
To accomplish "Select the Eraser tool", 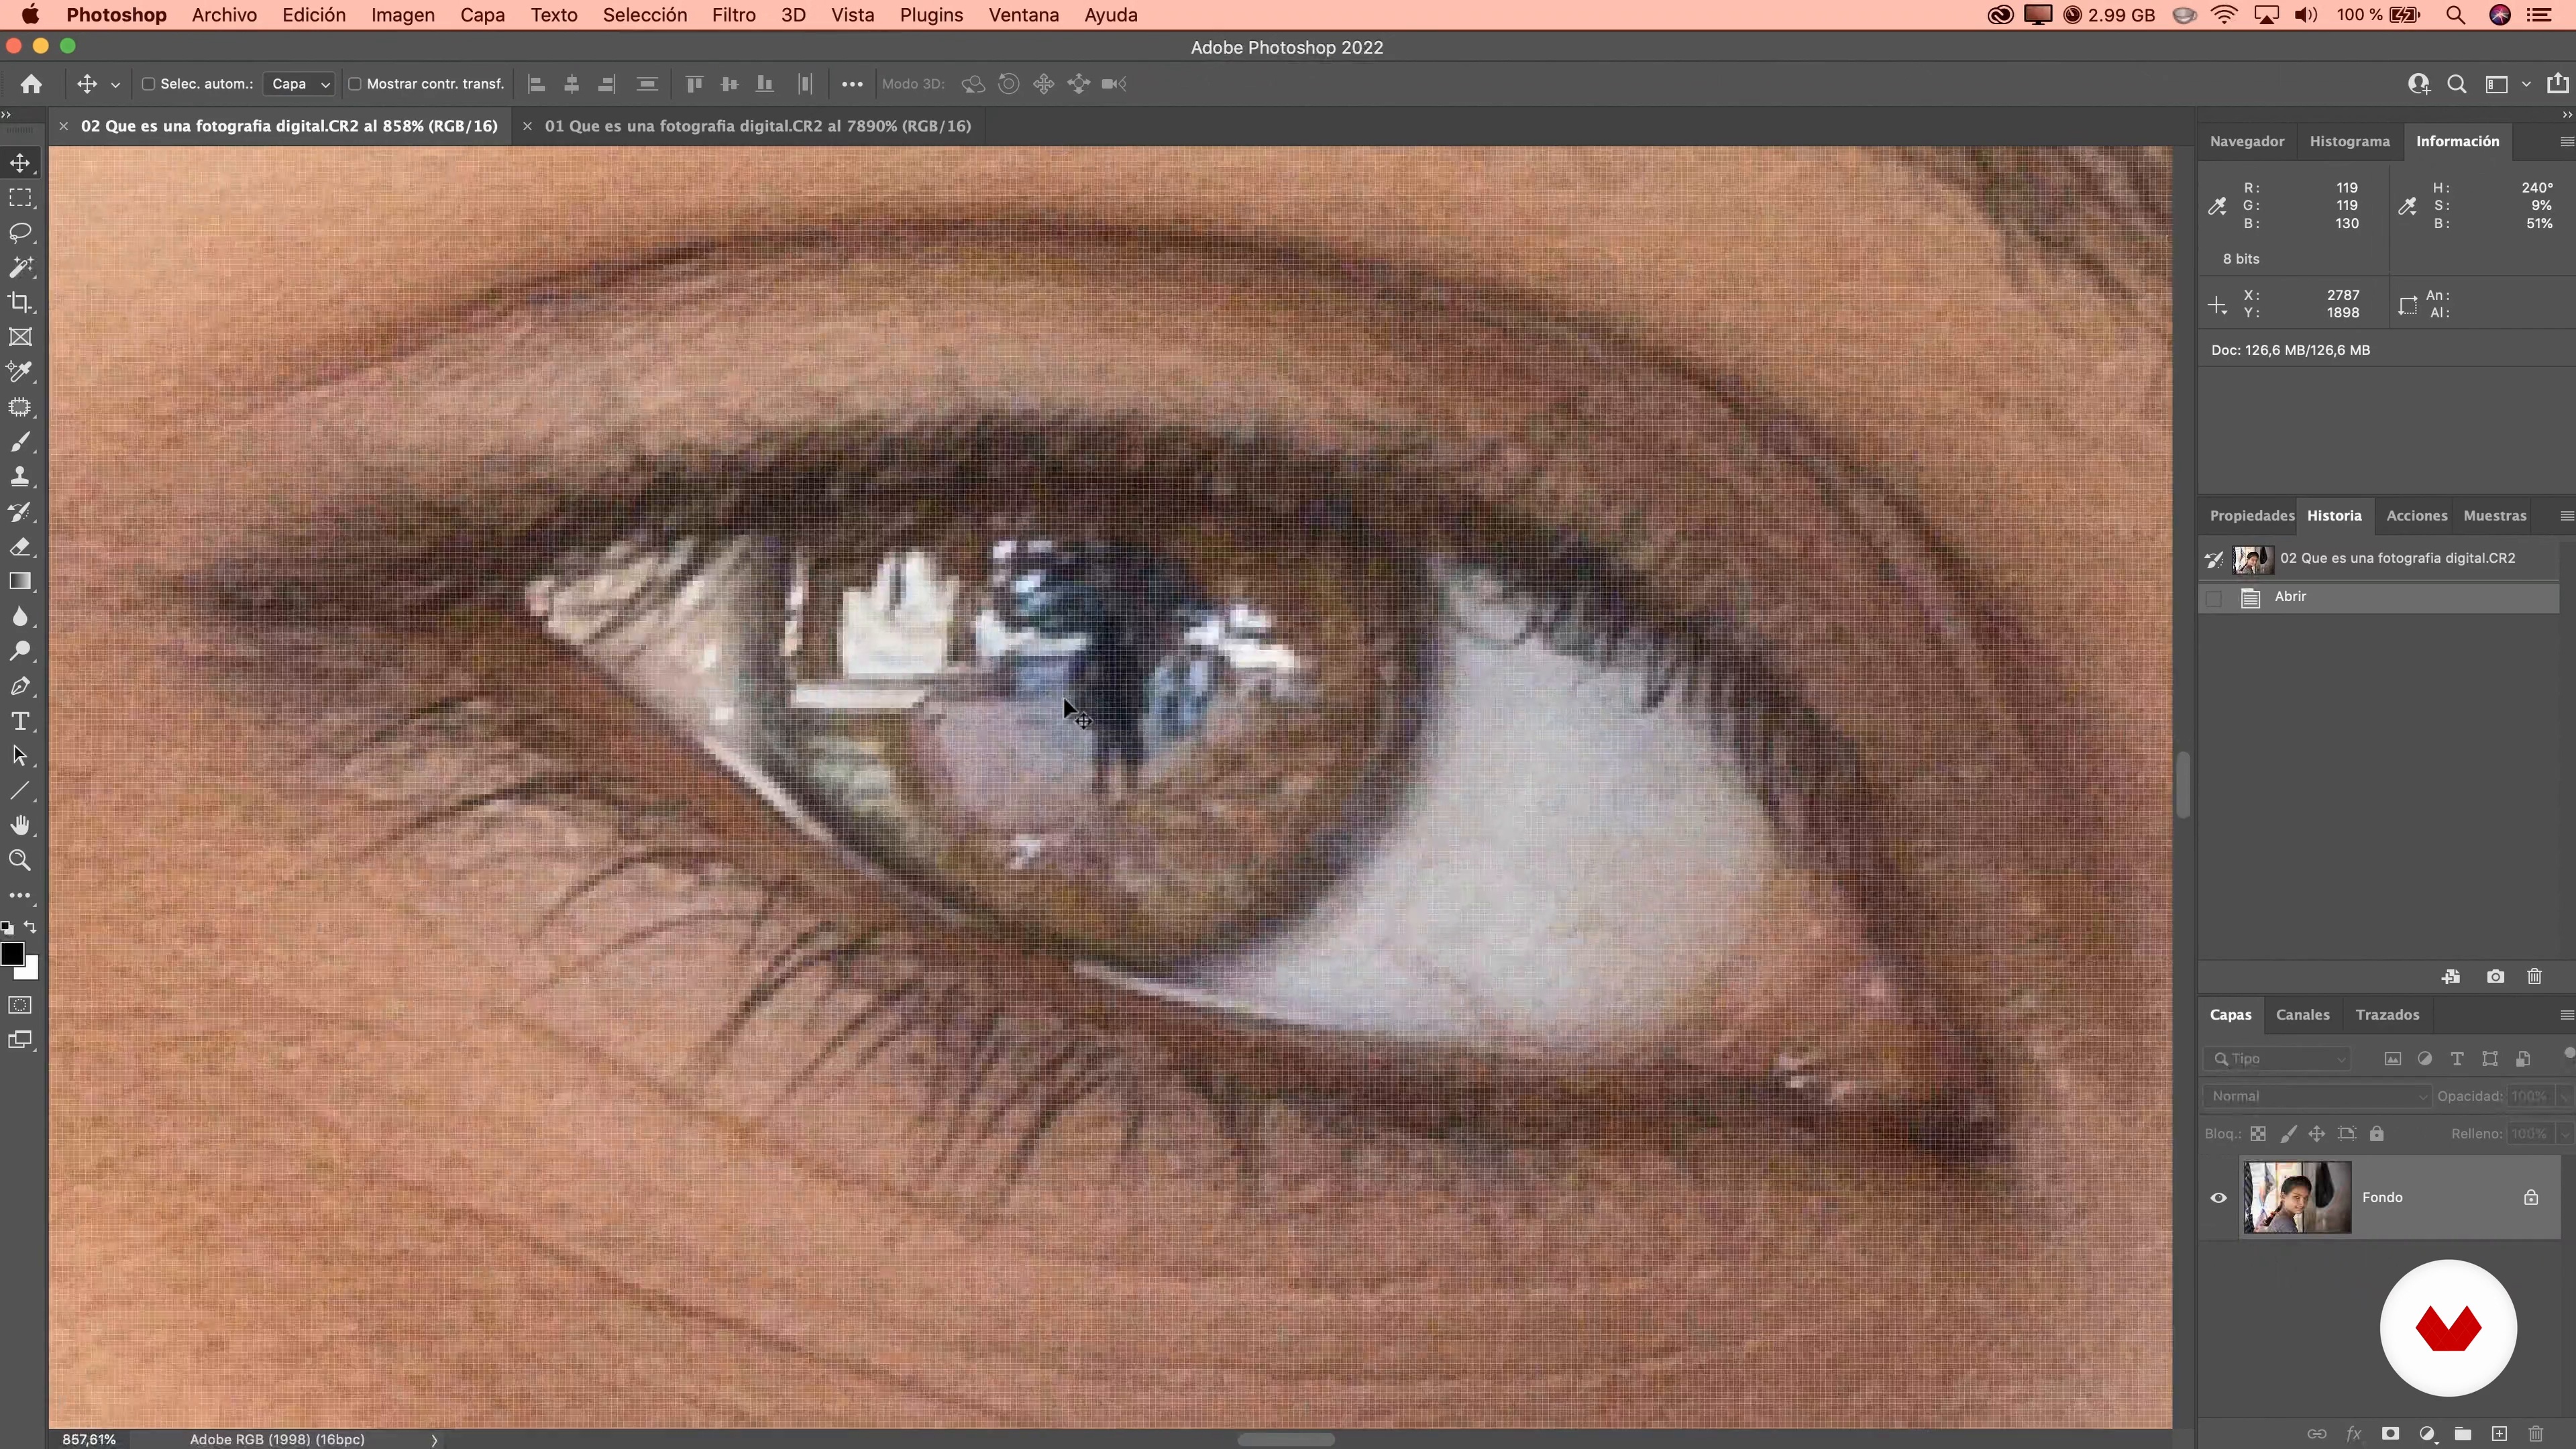I will [x=20, y=547].
